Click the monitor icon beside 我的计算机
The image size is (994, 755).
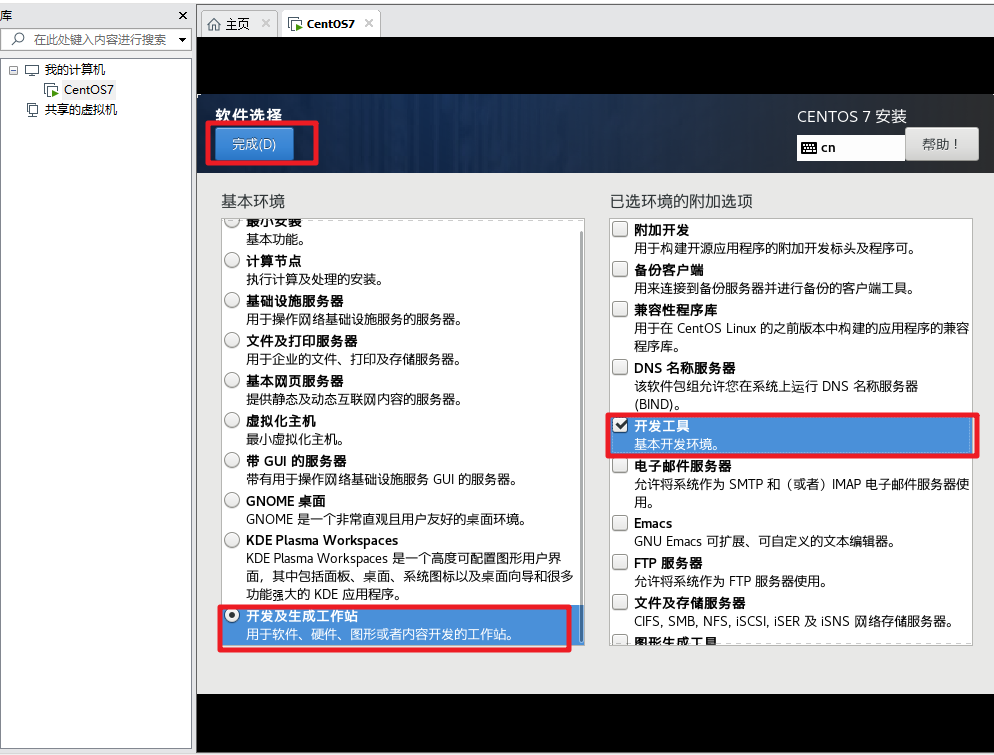(32, 70)
